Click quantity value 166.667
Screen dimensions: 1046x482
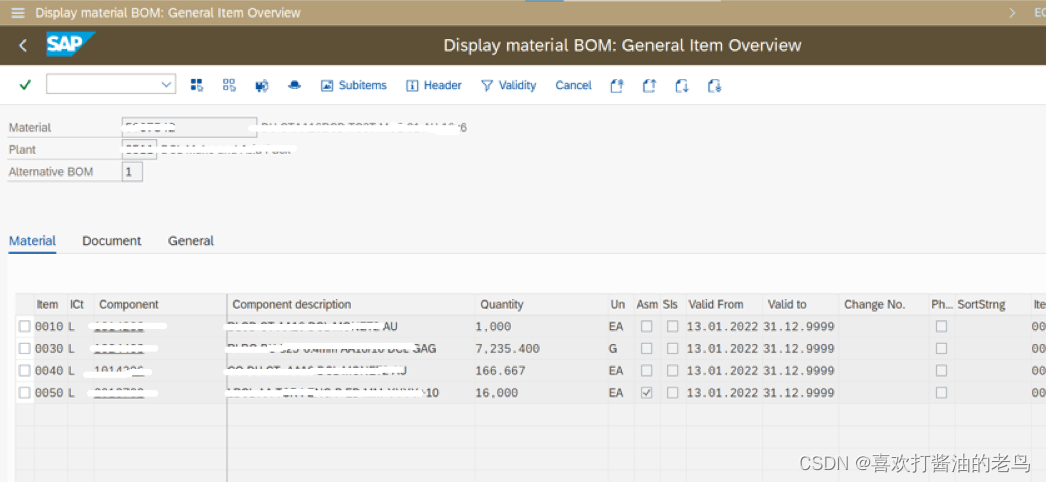tap(500, 371)
